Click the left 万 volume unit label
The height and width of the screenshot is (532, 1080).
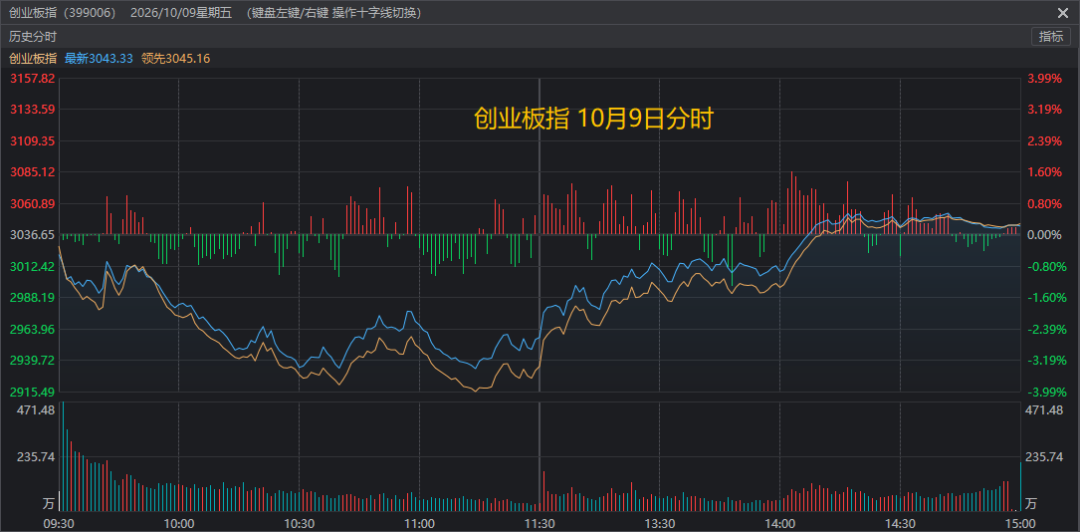(x=49, y=503)
